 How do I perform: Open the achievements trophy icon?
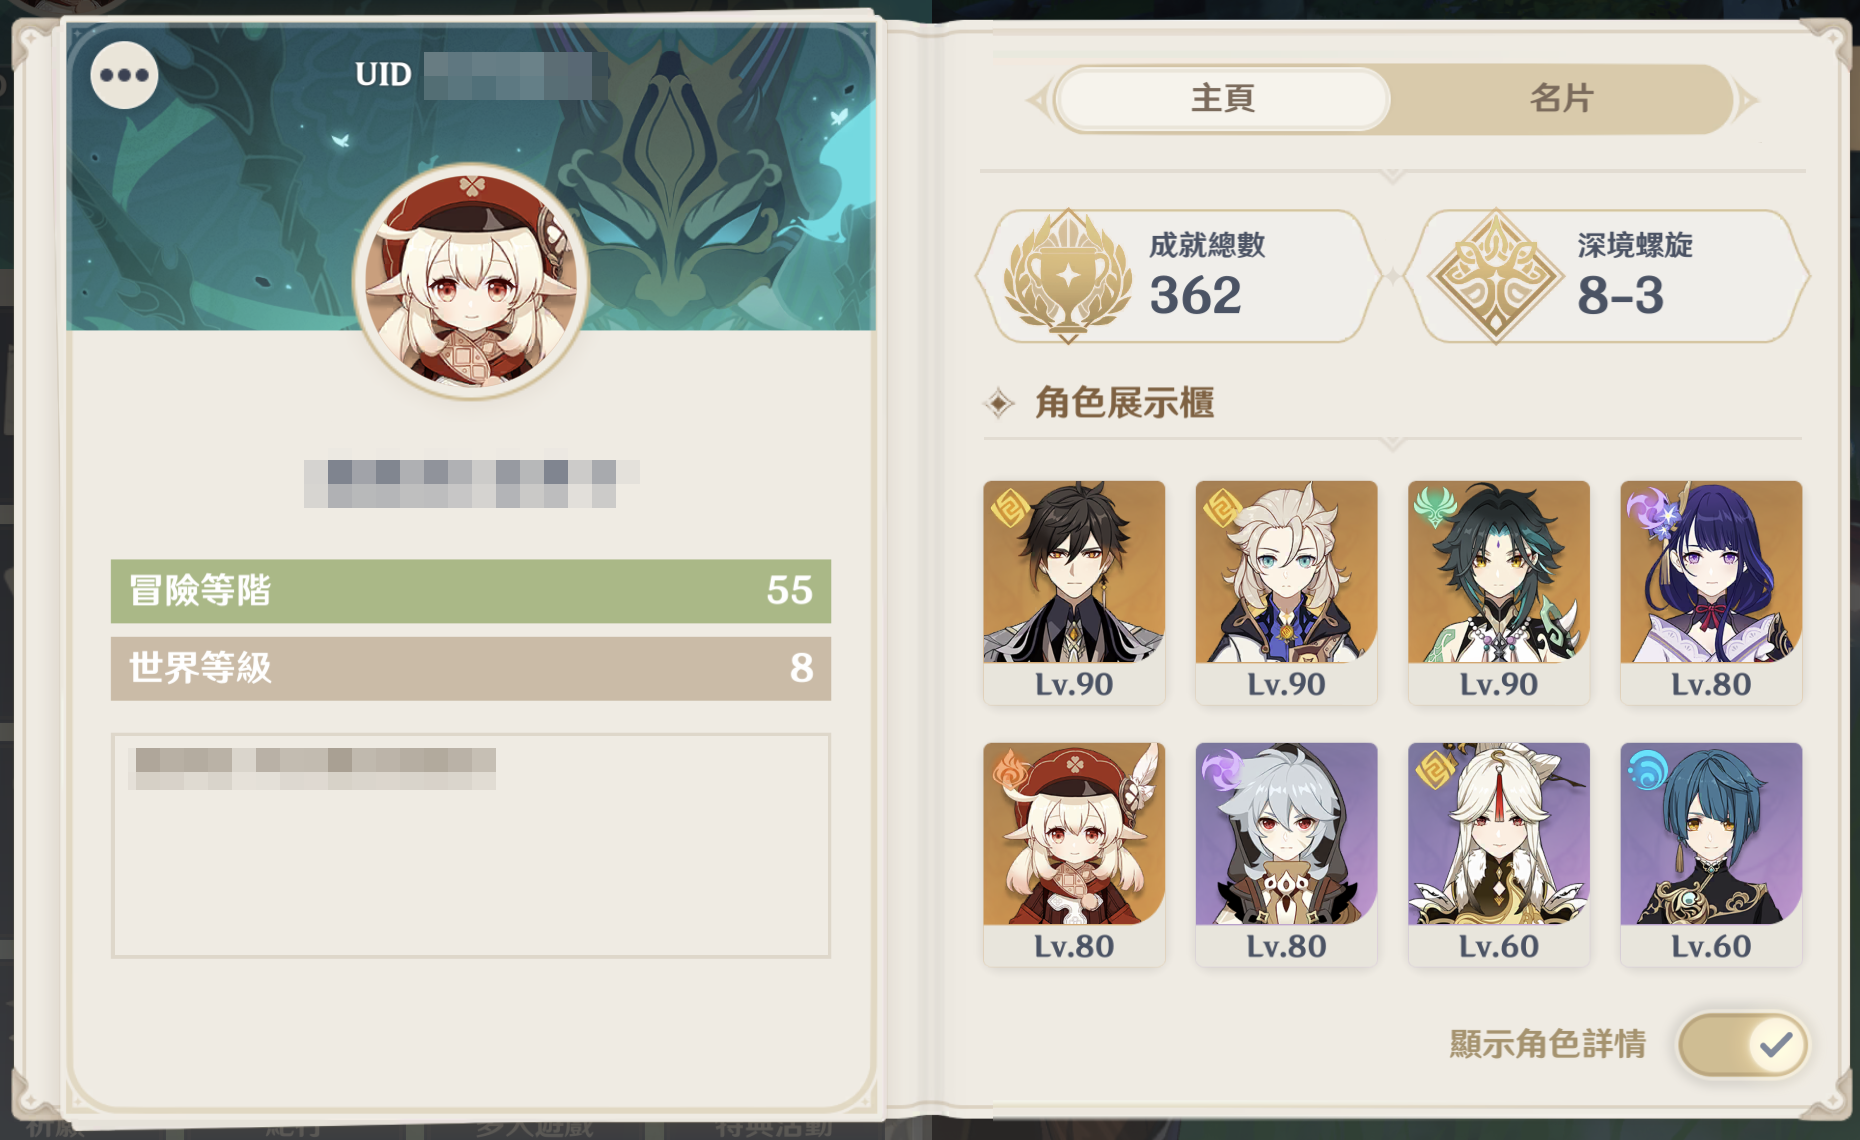pos(1068,275)
